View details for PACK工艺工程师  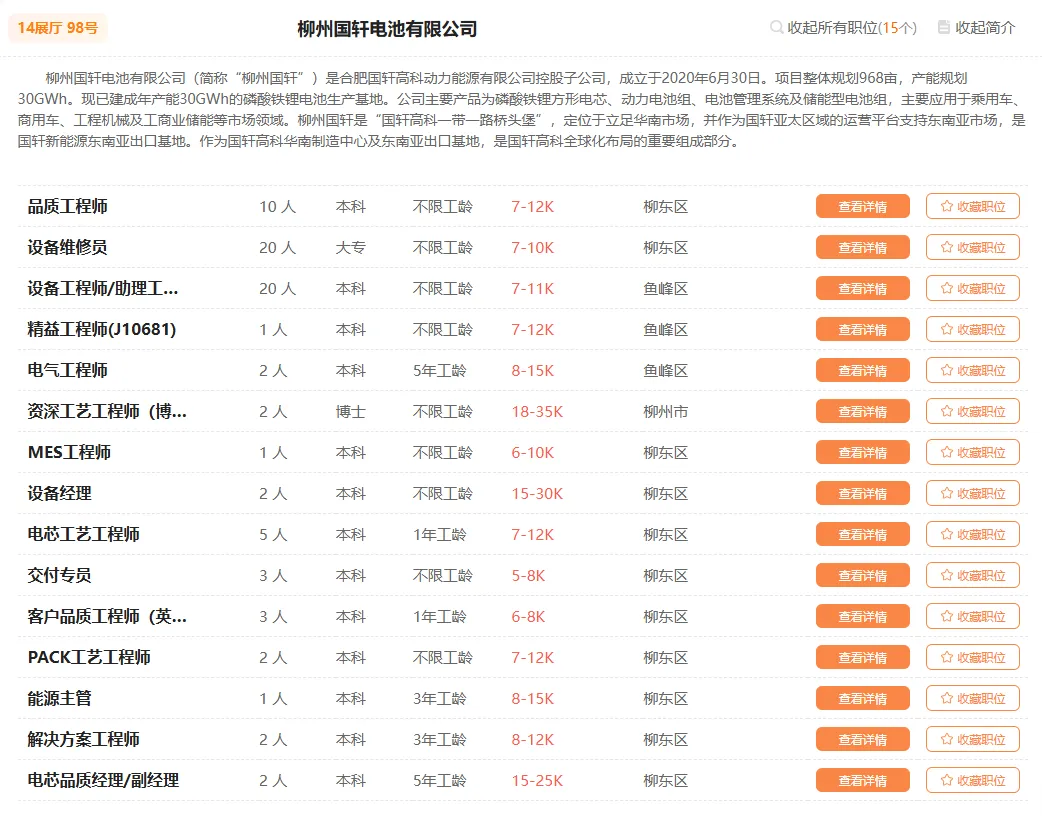click(x=863, y=657)
